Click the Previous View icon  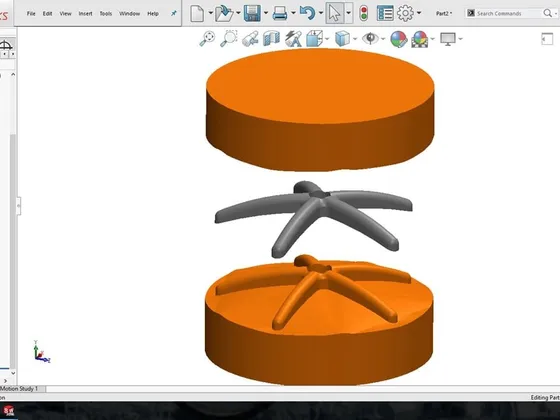[x=250, y=39]
